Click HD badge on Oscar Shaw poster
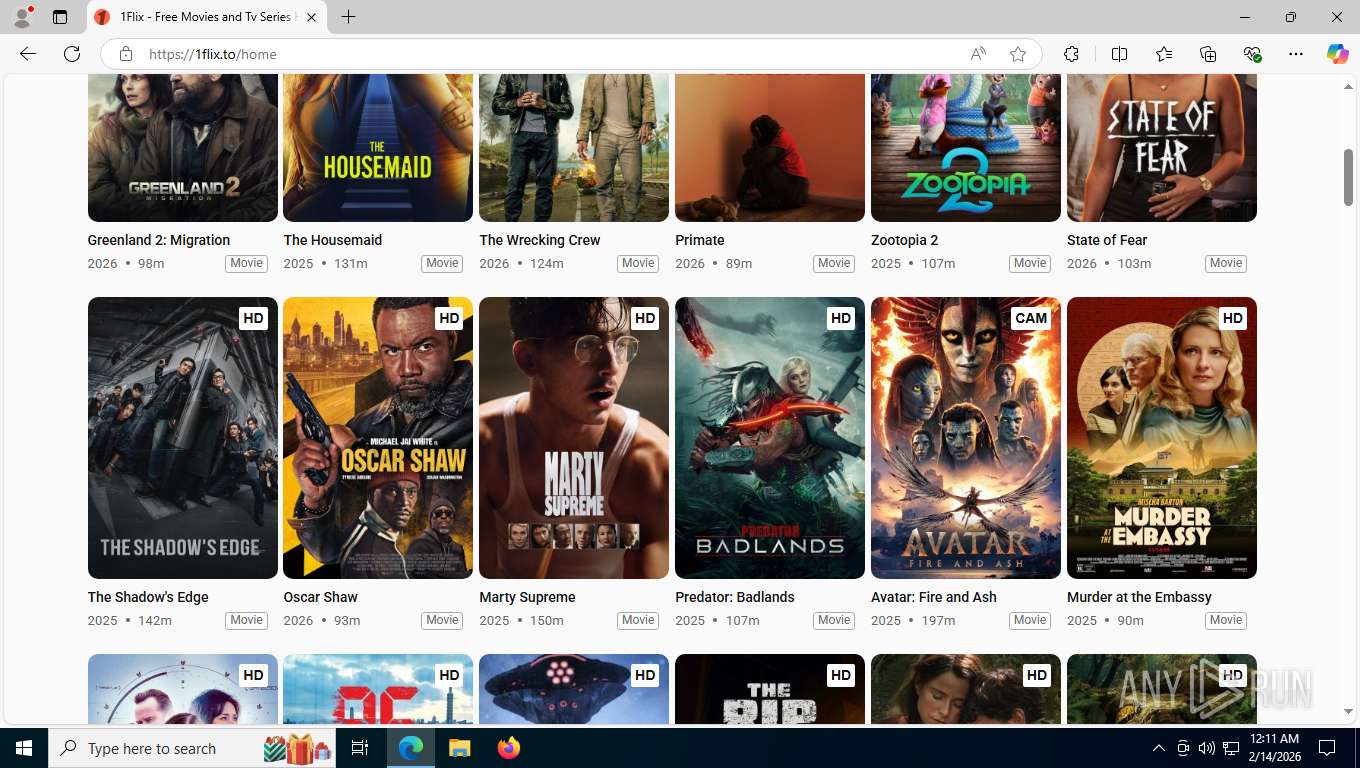 449,318
